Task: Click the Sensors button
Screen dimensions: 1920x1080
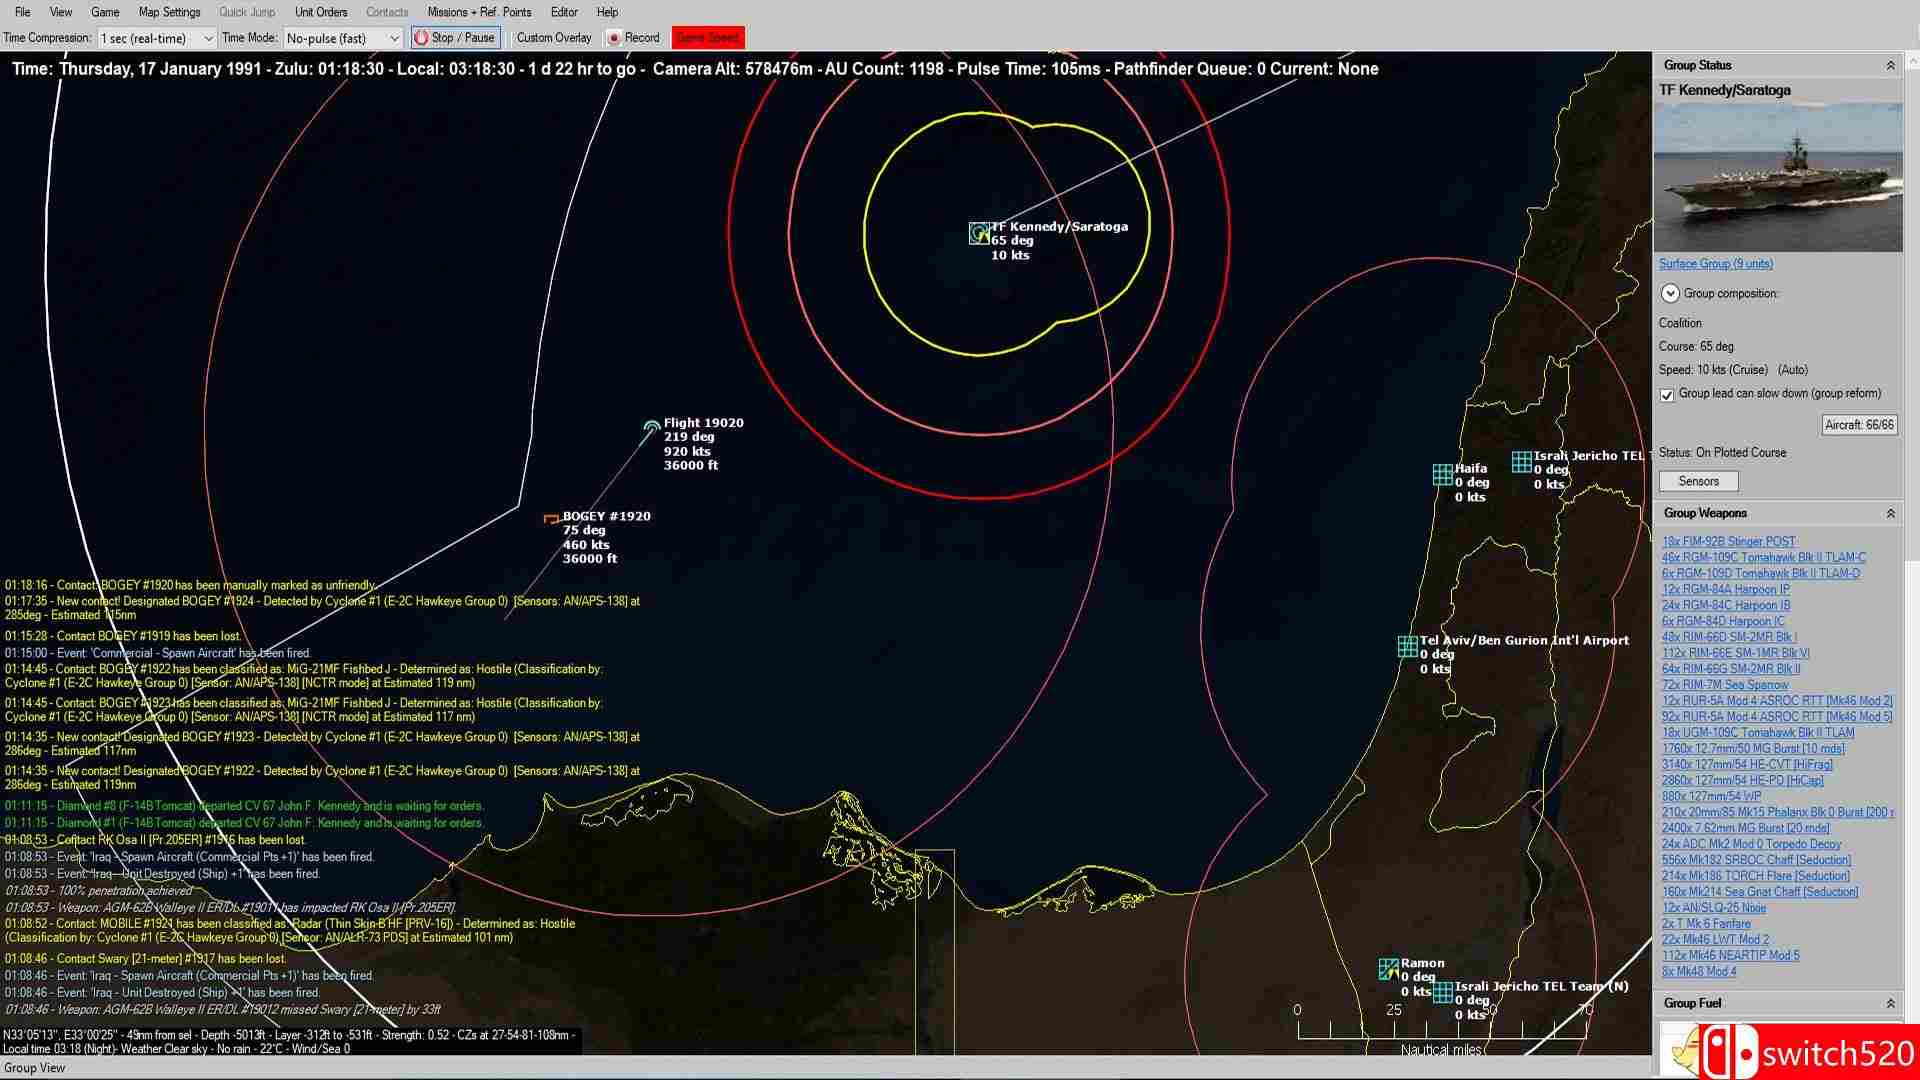Action: tap(1697, 481)
